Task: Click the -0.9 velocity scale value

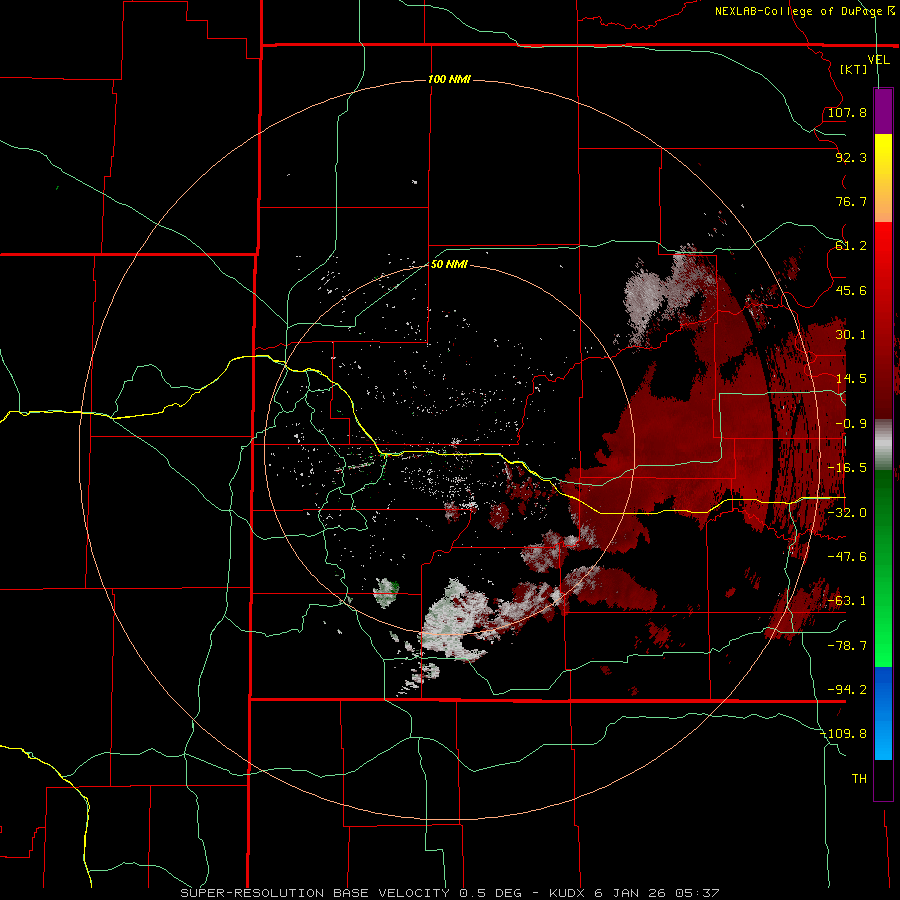Action: [x=851, y=424]
